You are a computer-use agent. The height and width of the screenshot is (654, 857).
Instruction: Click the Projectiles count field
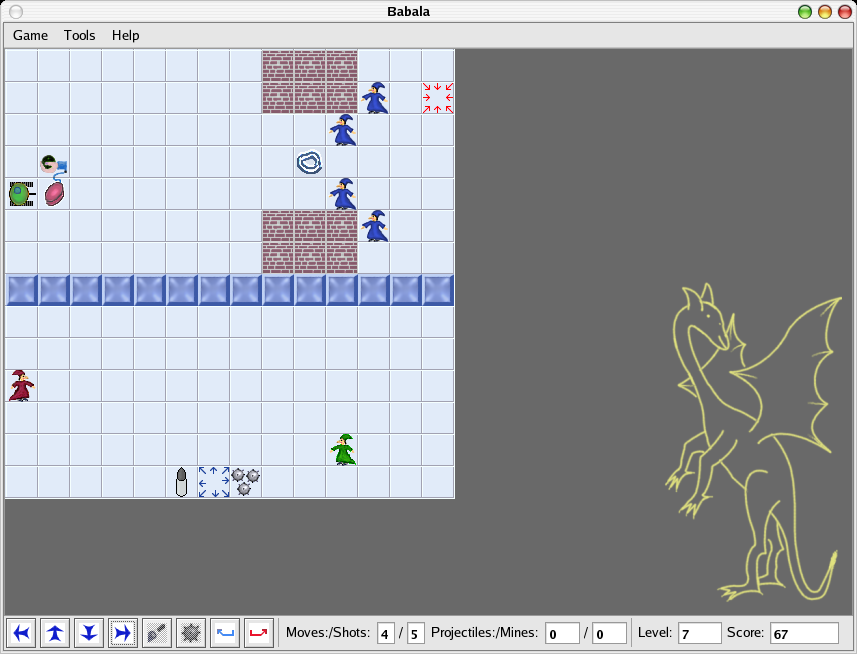(562, 633)
